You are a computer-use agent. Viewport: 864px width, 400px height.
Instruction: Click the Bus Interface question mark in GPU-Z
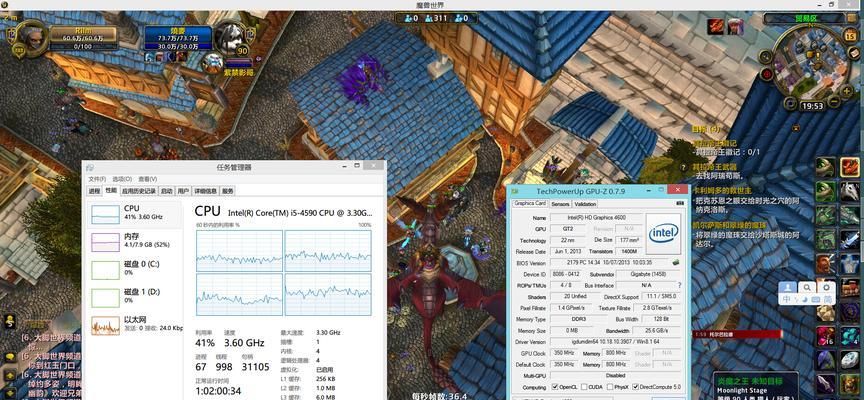pos(680,285)
